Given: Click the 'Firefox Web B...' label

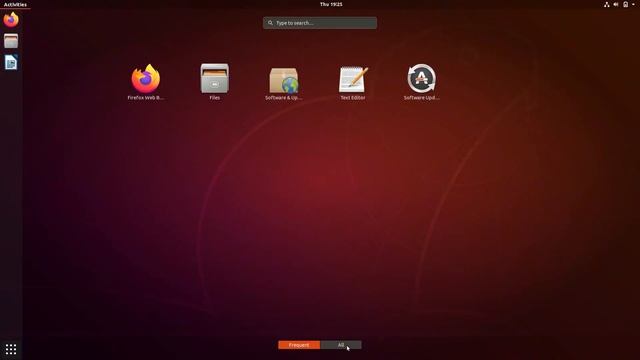Looking at the screenshot, I should point(146,98).
